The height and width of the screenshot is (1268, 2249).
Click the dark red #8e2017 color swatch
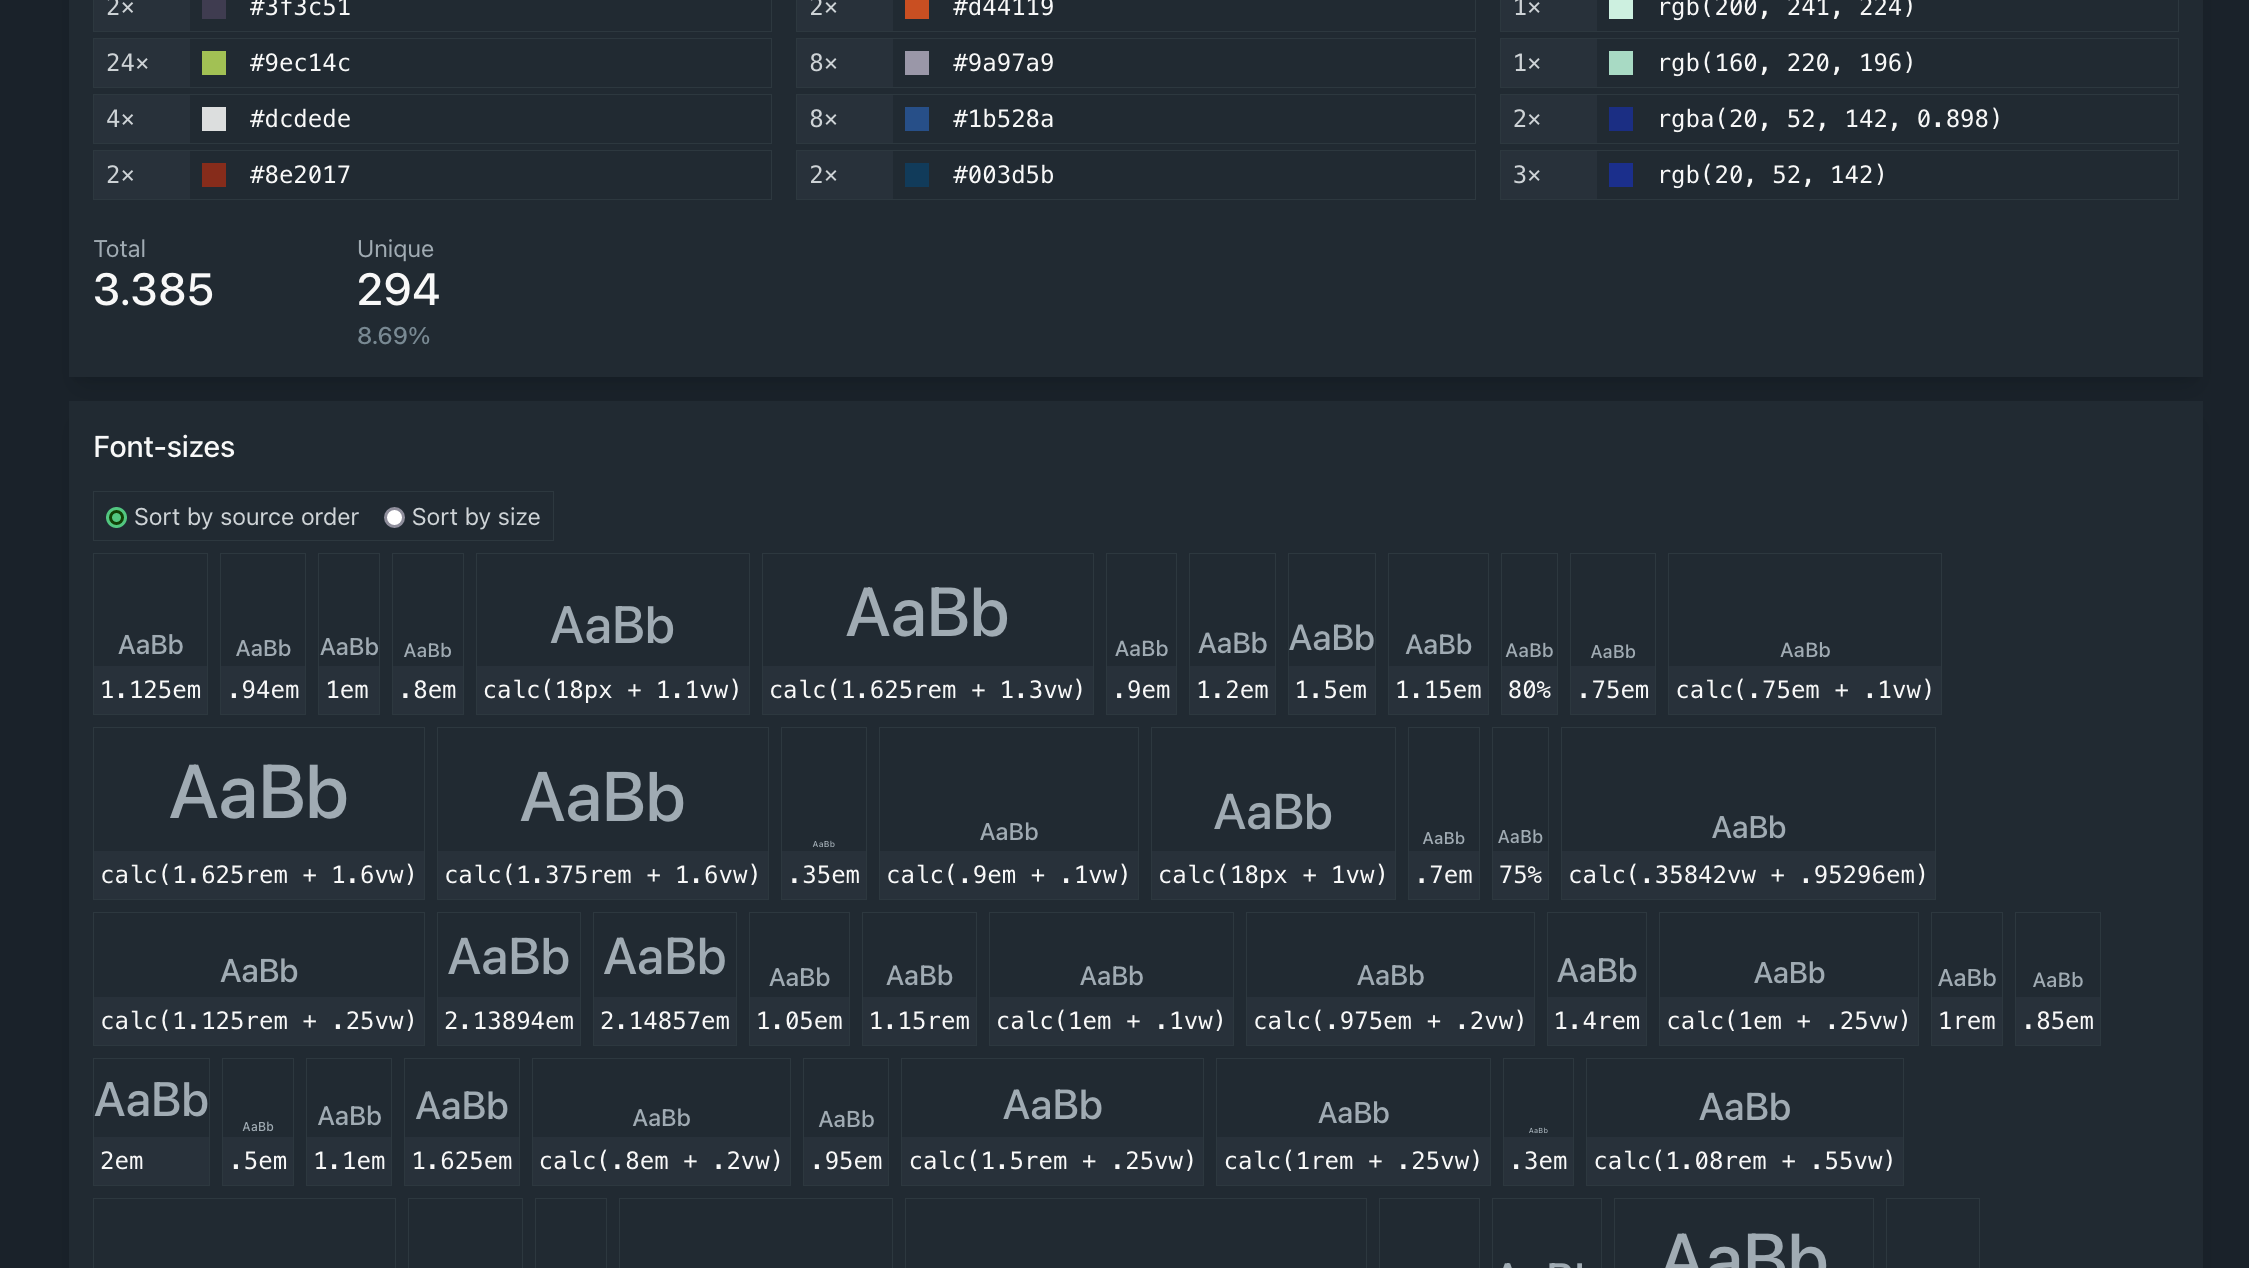(x=212, y=174)
